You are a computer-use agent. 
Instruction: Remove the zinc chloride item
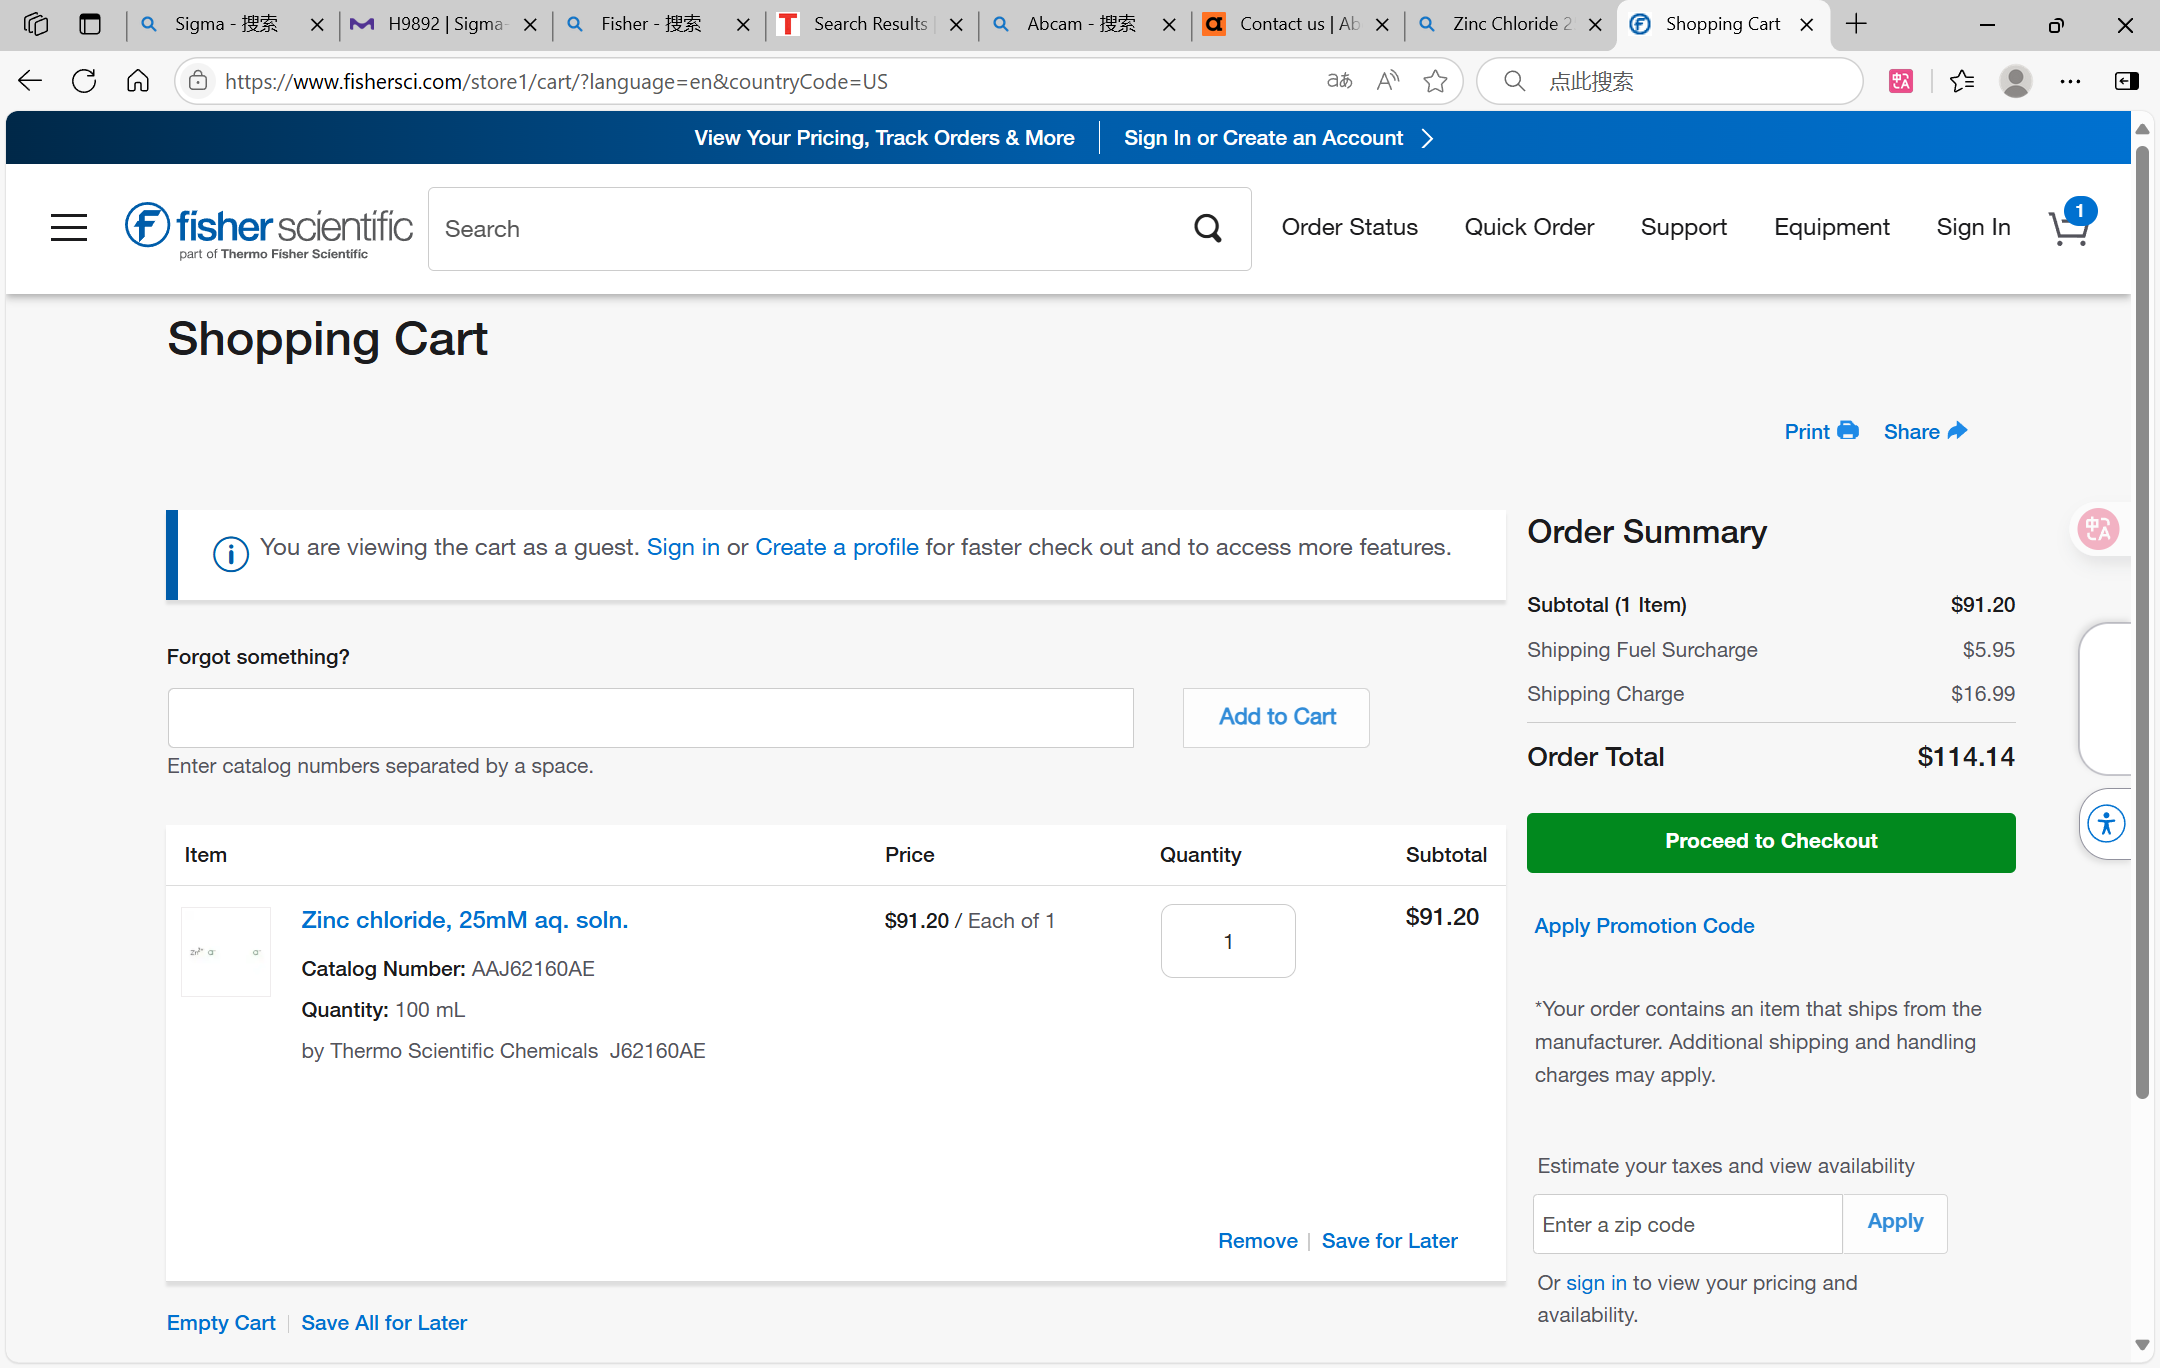point(1257,1241)
